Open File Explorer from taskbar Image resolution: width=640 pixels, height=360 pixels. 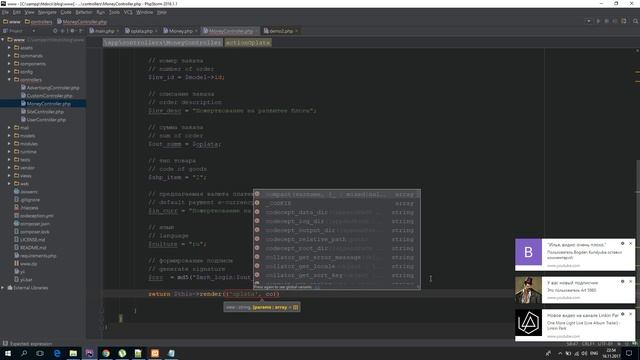(73, 353)
